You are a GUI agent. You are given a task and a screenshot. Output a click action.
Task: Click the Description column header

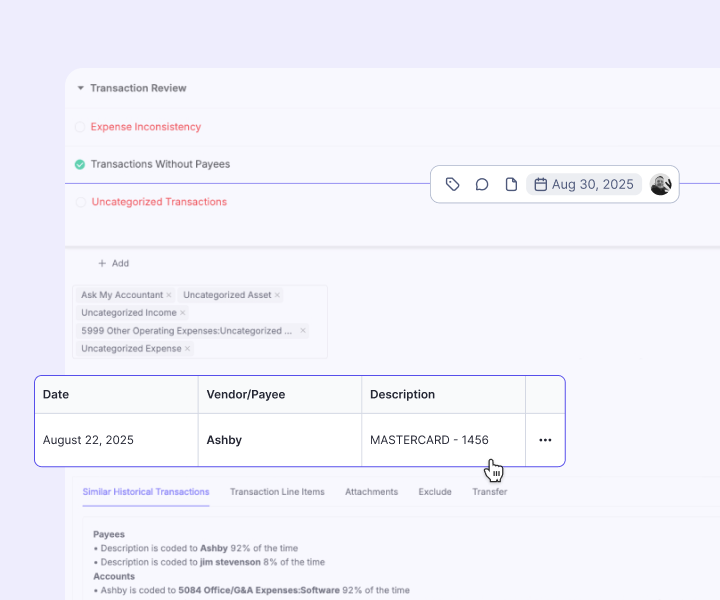(444, 395)
